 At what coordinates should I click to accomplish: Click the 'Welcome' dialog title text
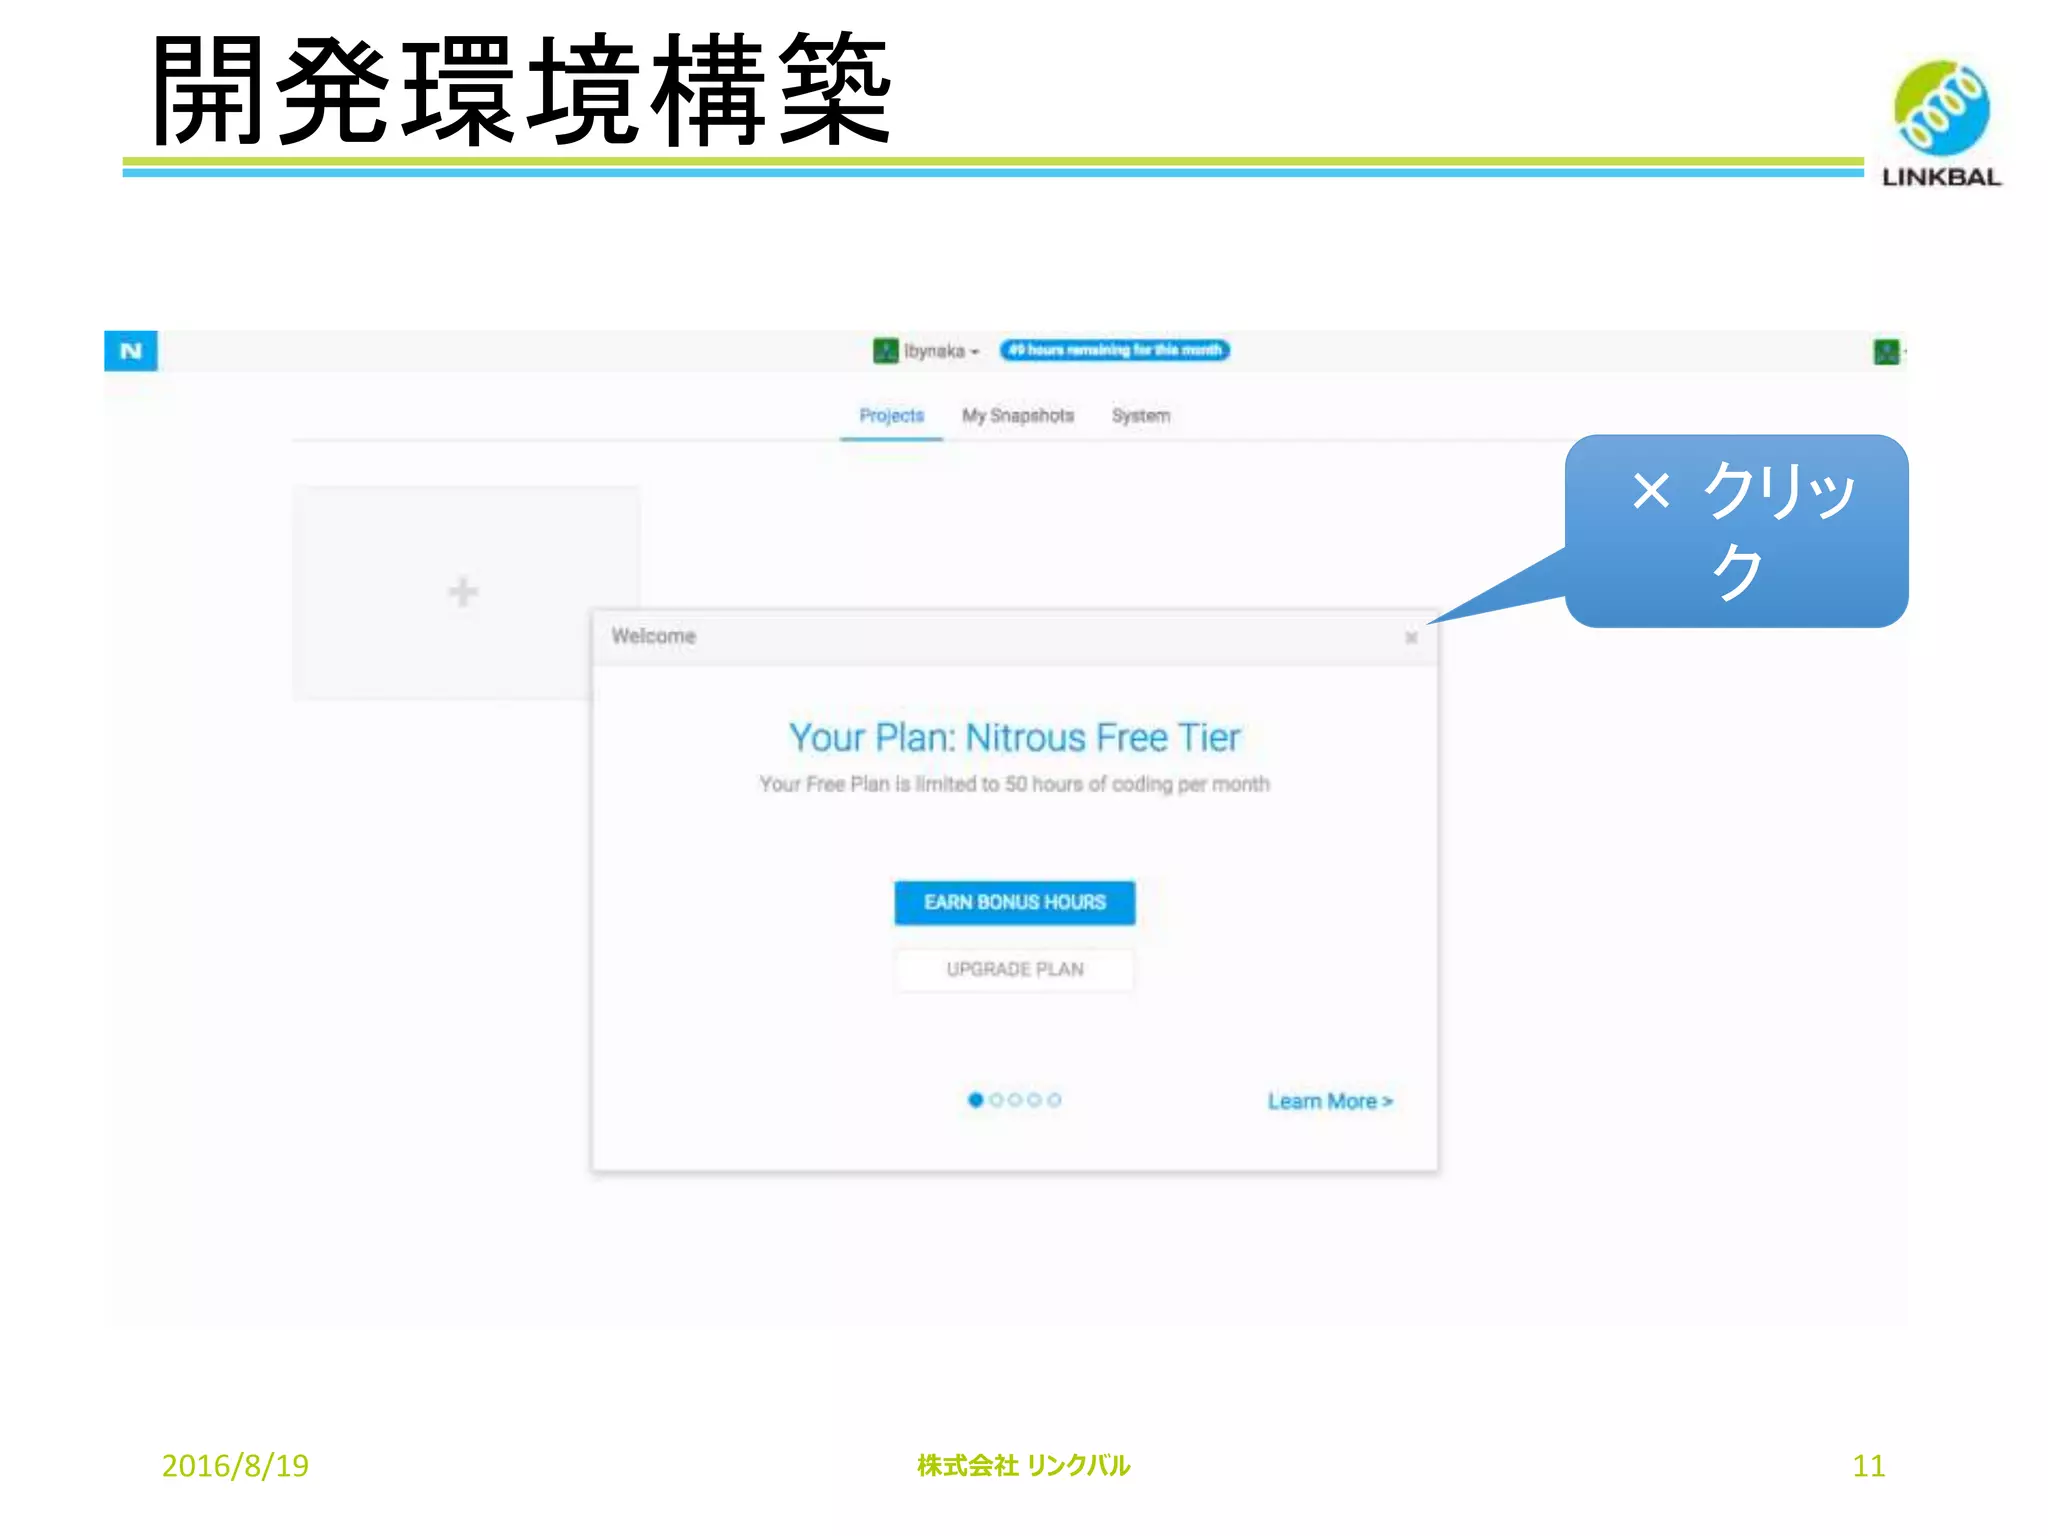654,636
